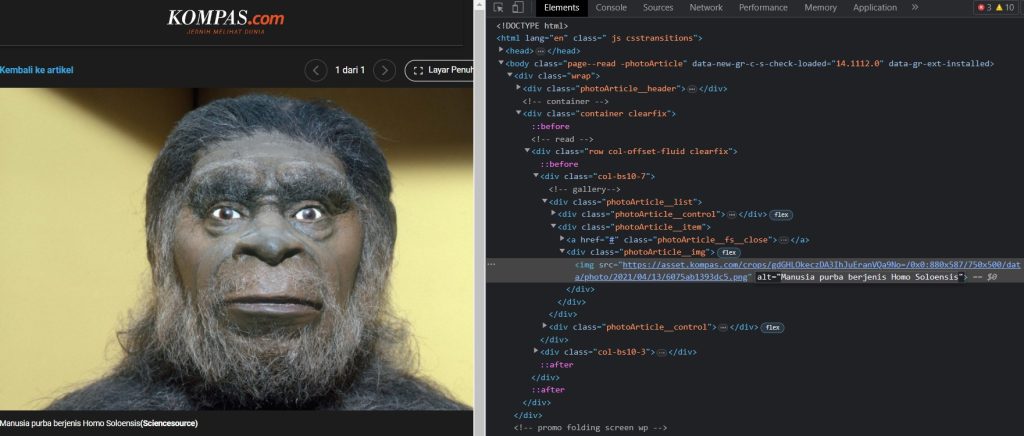This screenshot has width=1024, height=436.
Task: Switch to the Console tab
Action: (x=611, y=8)
